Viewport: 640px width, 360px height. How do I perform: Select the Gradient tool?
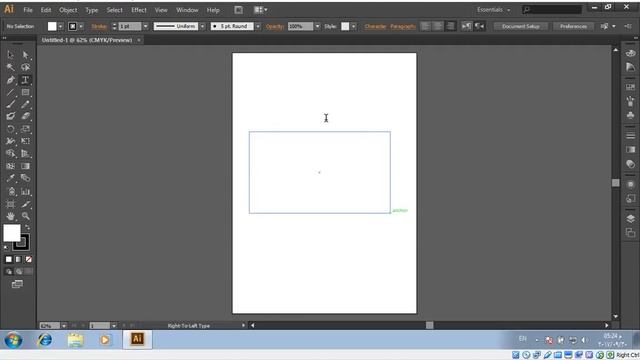pos(25,166)
